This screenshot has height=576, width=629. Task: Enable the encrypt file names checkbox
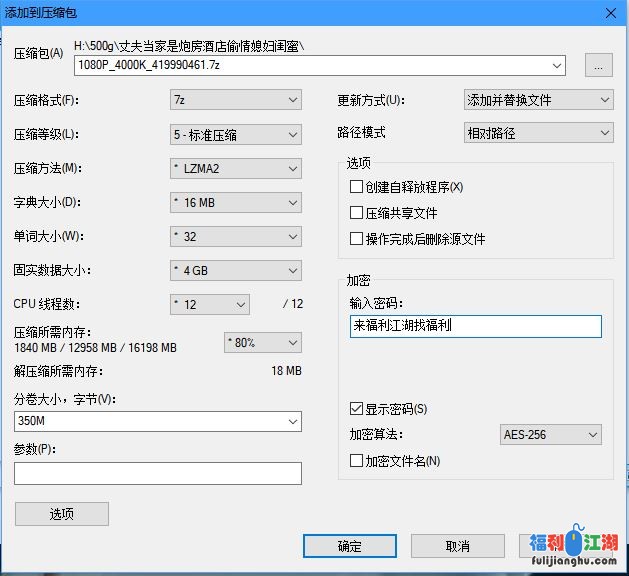pos(356,461)
